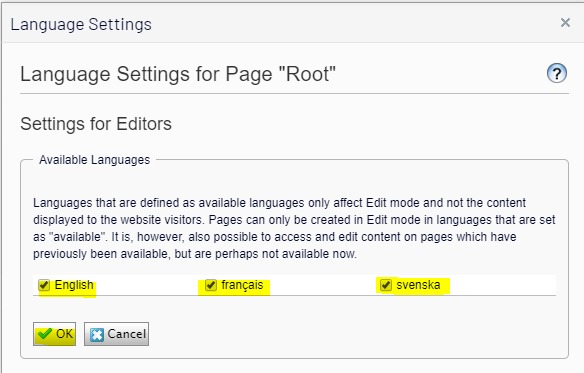Toggle the français language checkbox
Screen dimensions: 584x373
[x=211, y=285]
